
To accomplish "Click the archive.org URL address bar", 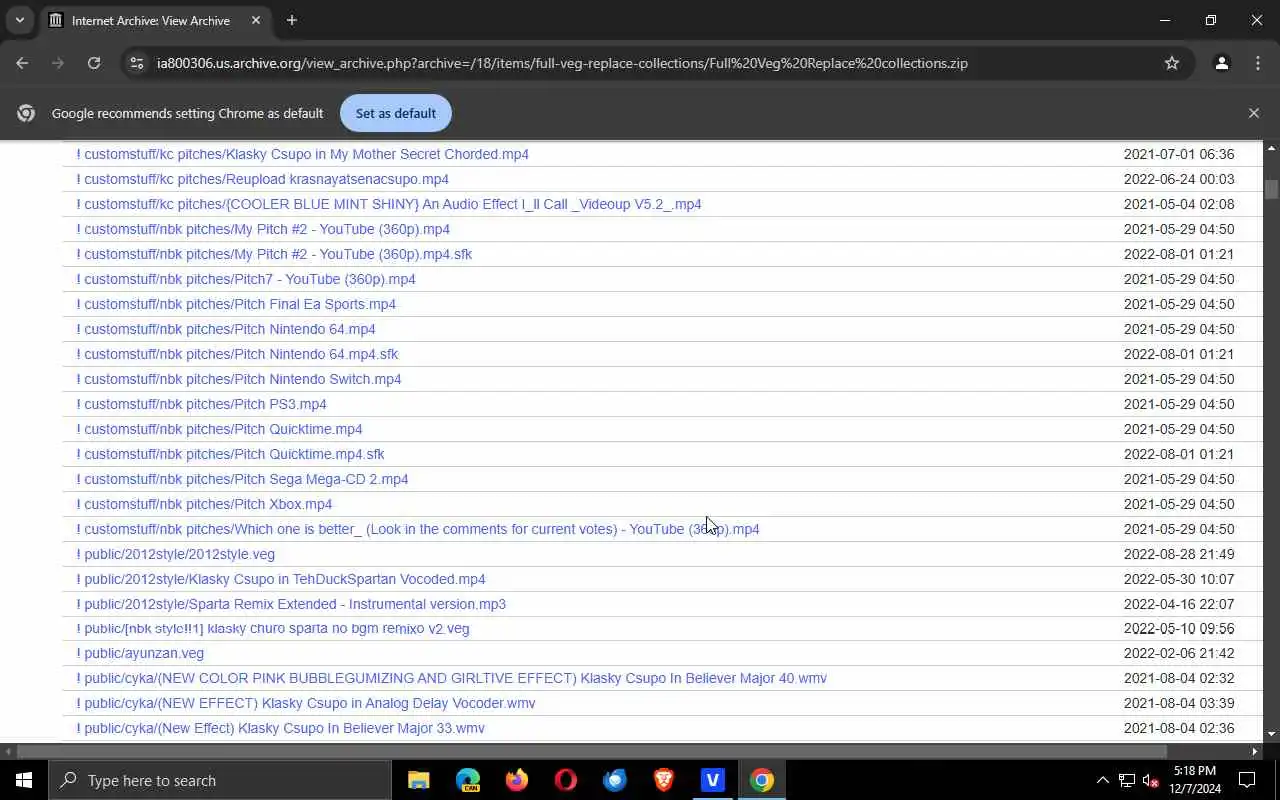I will tap(562, 63).
